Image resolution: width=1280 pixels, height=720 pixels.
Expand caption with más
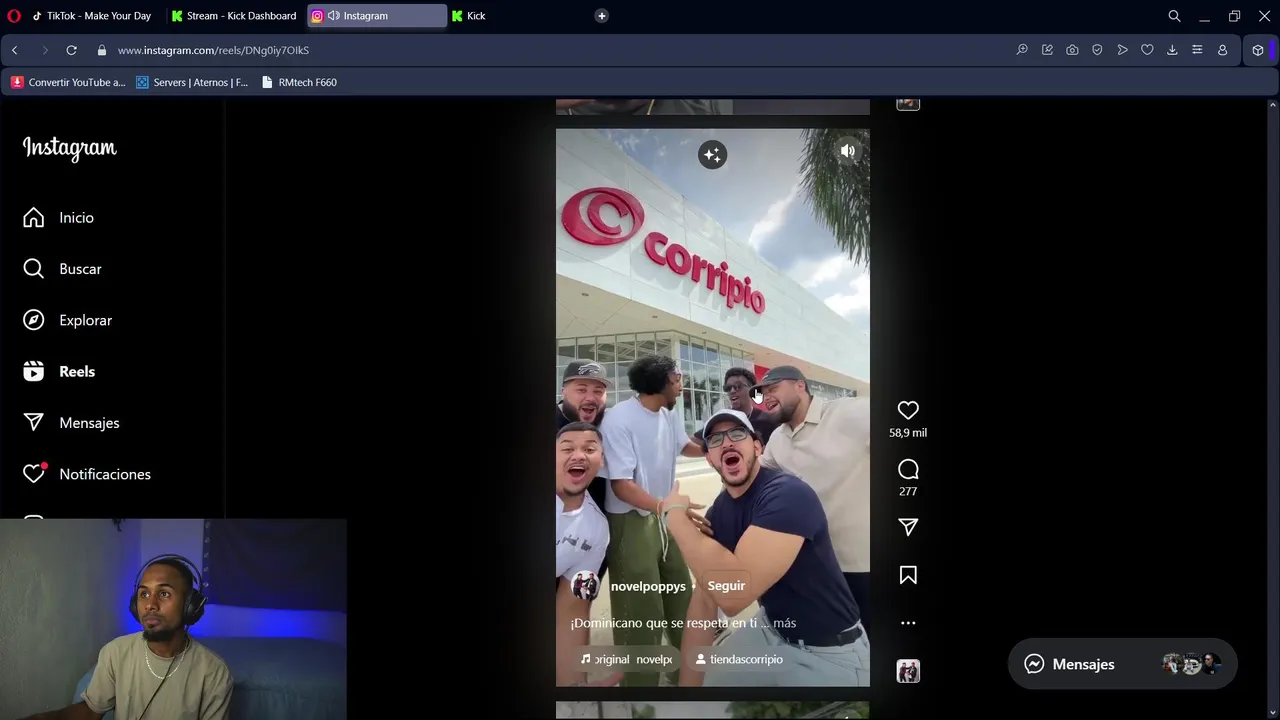pyautogui.click(x=784, y=623)
